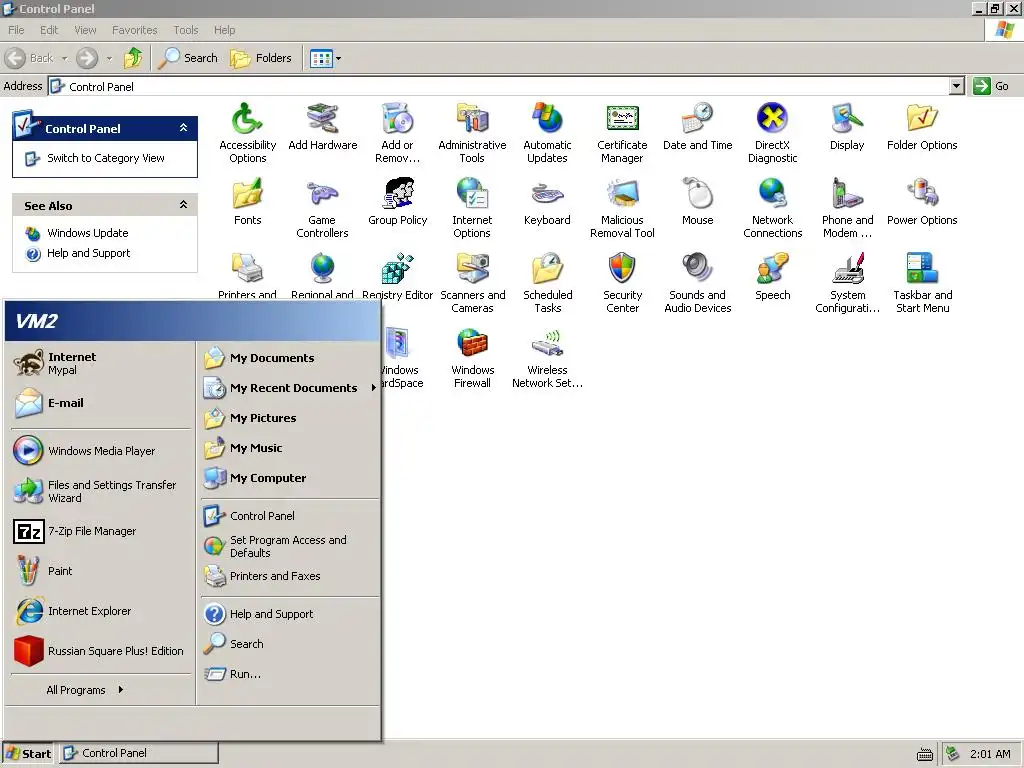Click the Search toolbar button
This screenshot has width=1024, height=768.
pyautogui.click(x=188, y=58)
